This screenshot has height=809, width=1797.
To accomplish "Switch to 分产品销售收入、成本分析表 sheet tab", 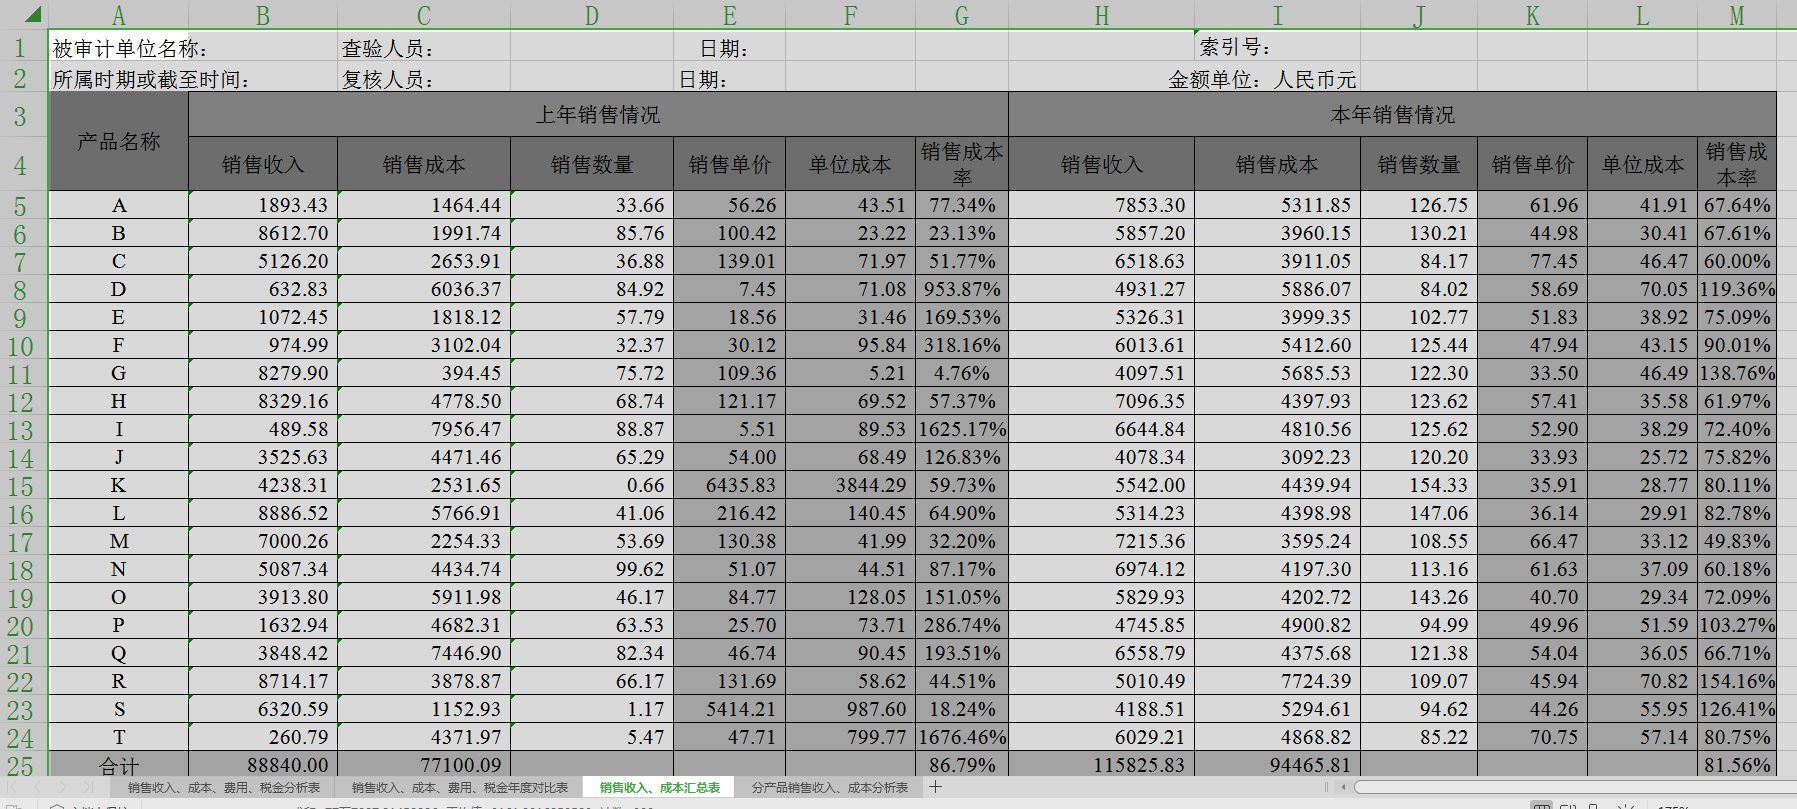I will tap(830, 788).
